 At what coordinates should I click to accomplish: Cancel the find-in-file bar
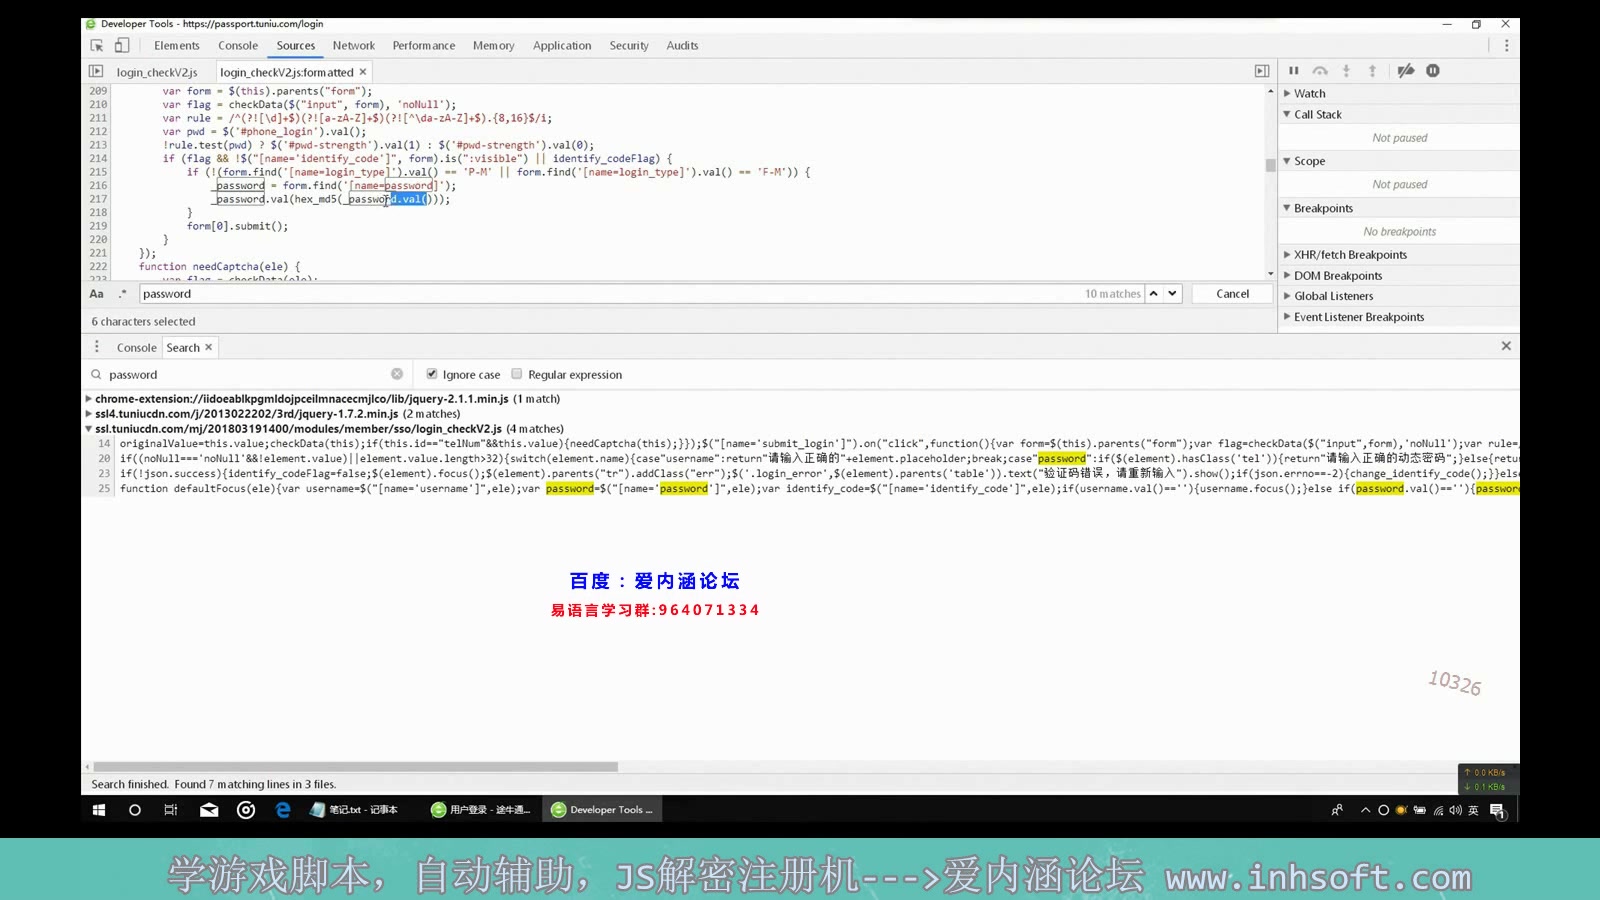tap(1232, 294)
